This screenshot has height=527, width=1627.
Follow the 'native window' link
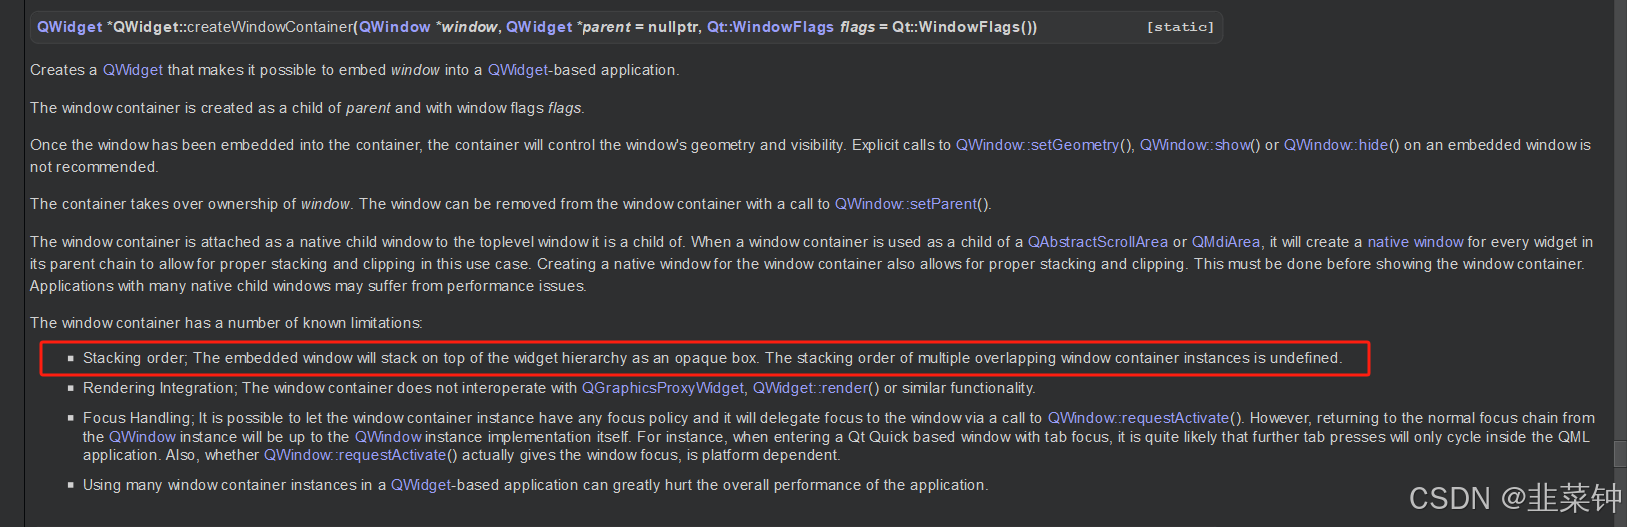(1415, 242)
